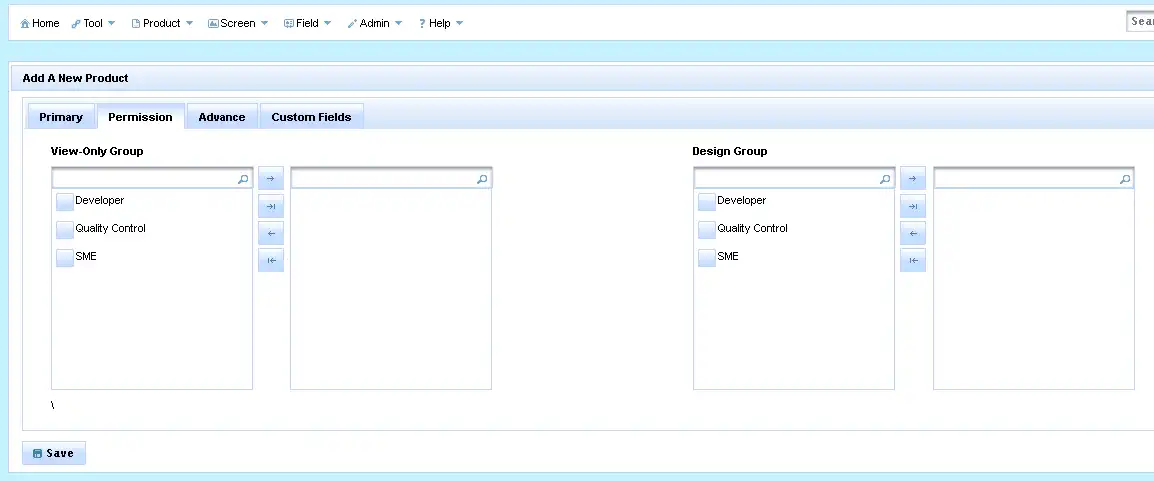Viewport: 1154px width, 481px height.
Task: Expand the Admin menu dropdown arrow
Action: point(398,24)
